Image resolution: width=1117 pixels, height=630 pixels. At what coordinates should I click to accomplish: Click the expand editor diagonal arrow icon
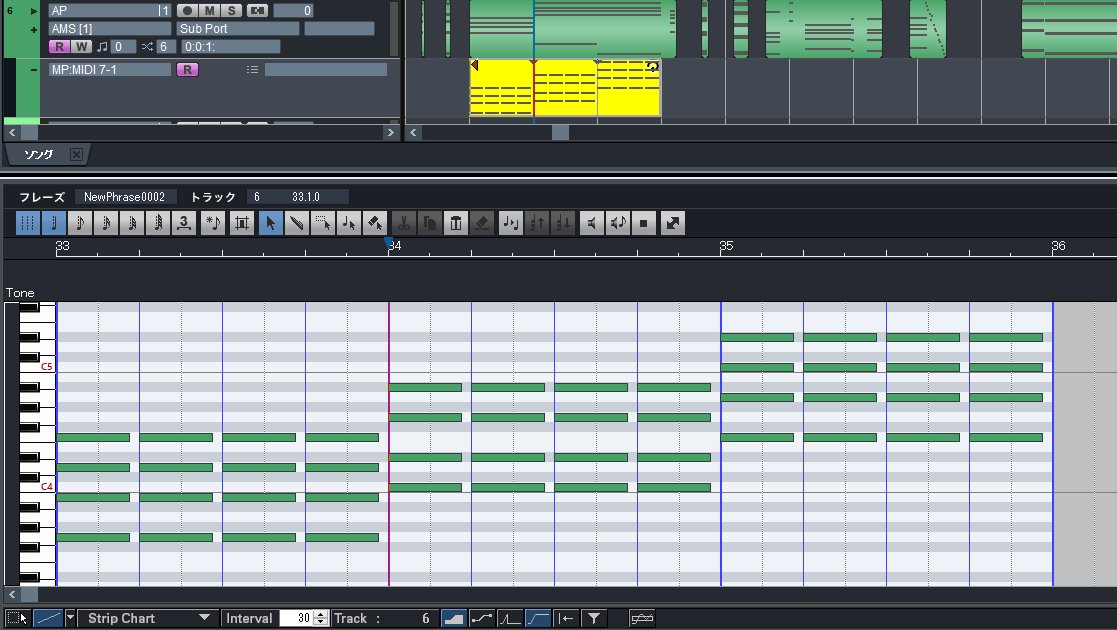[673, 223]
